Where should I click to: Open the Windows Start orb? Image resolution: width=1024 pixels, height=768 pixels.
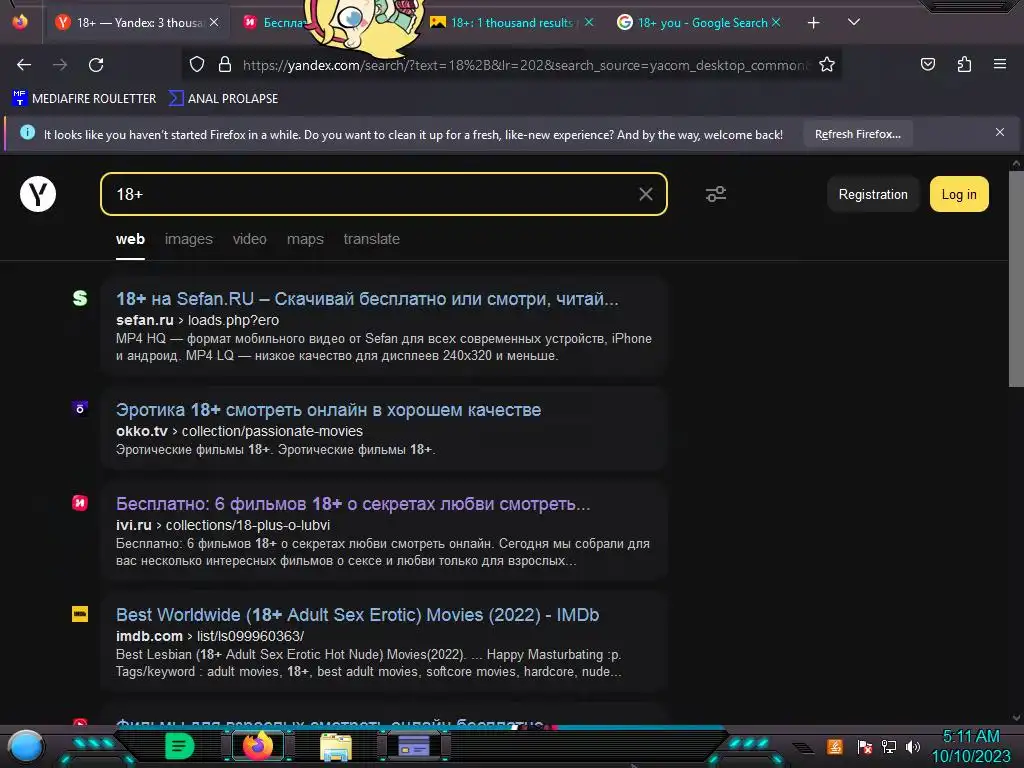(26, 747)
